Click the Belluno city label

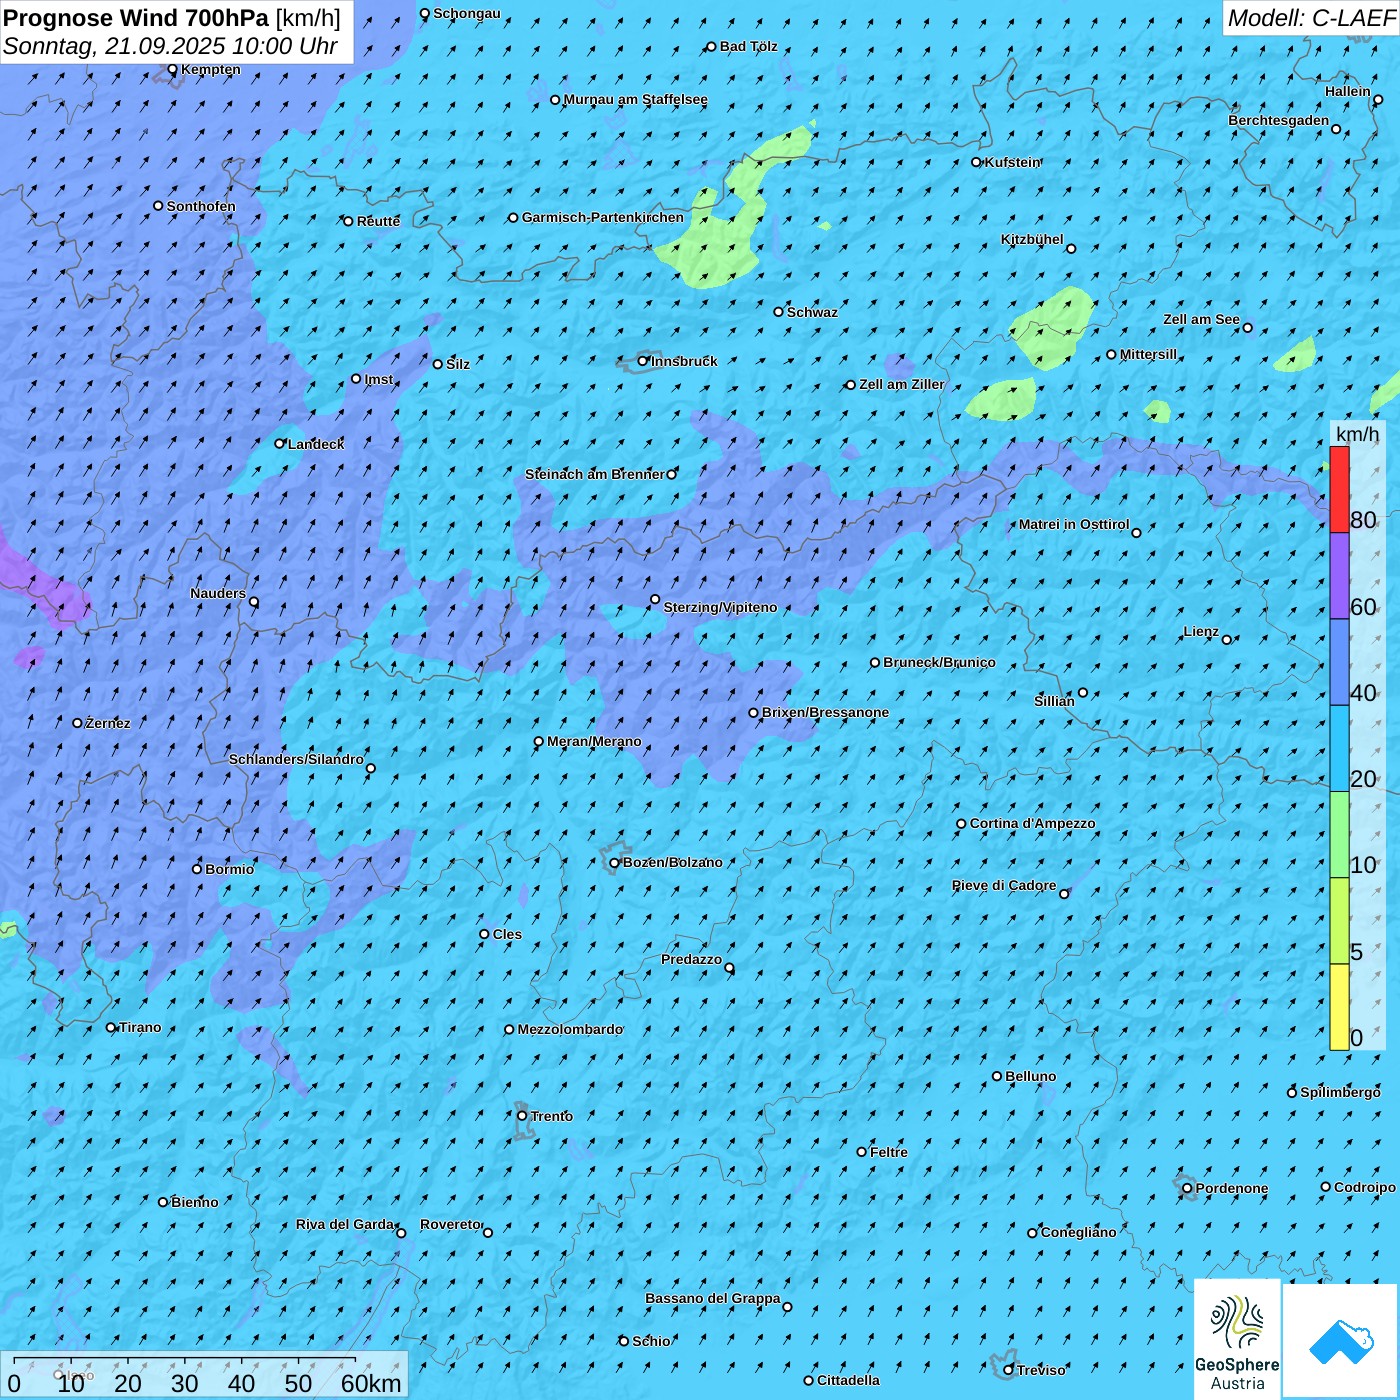pyautogui.click(x=1030, y=1076)
